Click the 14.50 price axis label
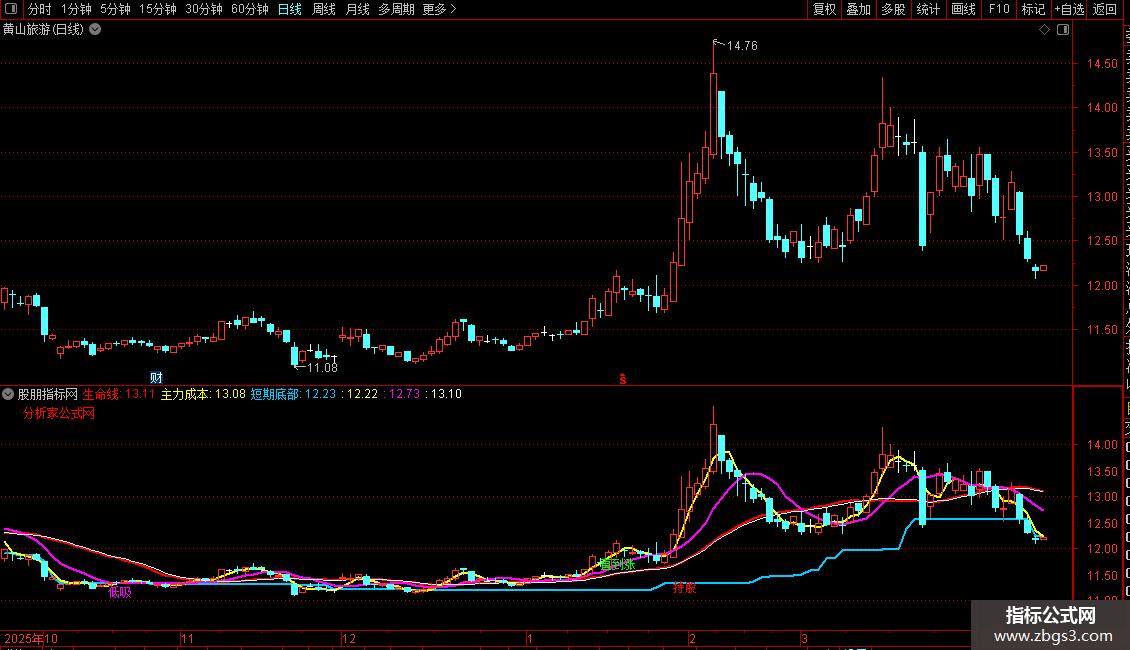Screen dimensions: 1130x650 (1103, 63)
